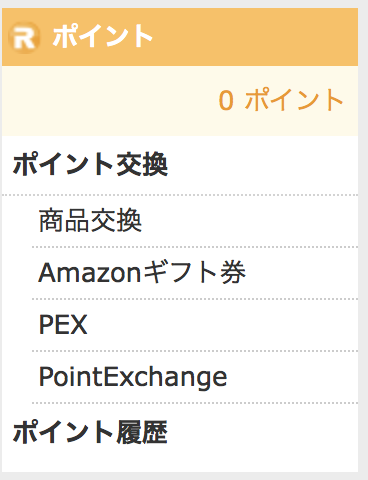Click ポイント unit label next to 0

pyautogui.click(x=294, y=100)
